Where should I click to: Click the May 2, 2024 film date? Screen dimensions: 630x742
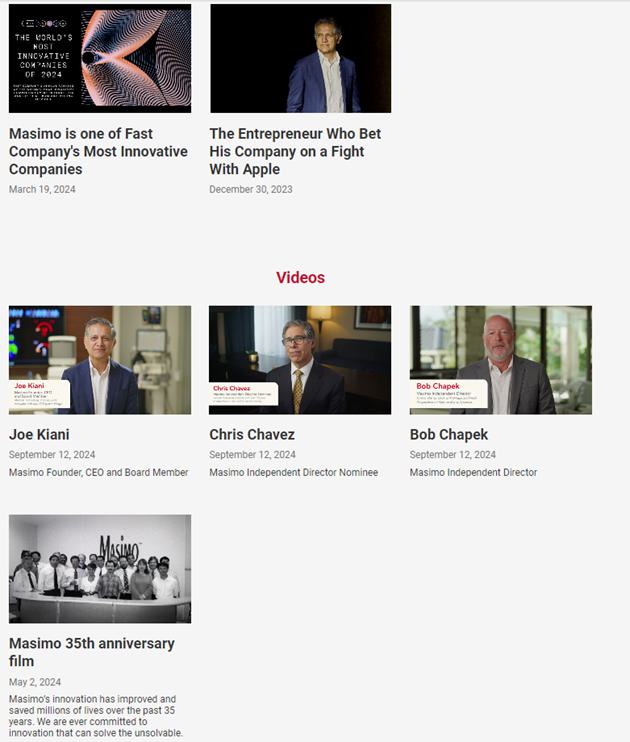35,682
